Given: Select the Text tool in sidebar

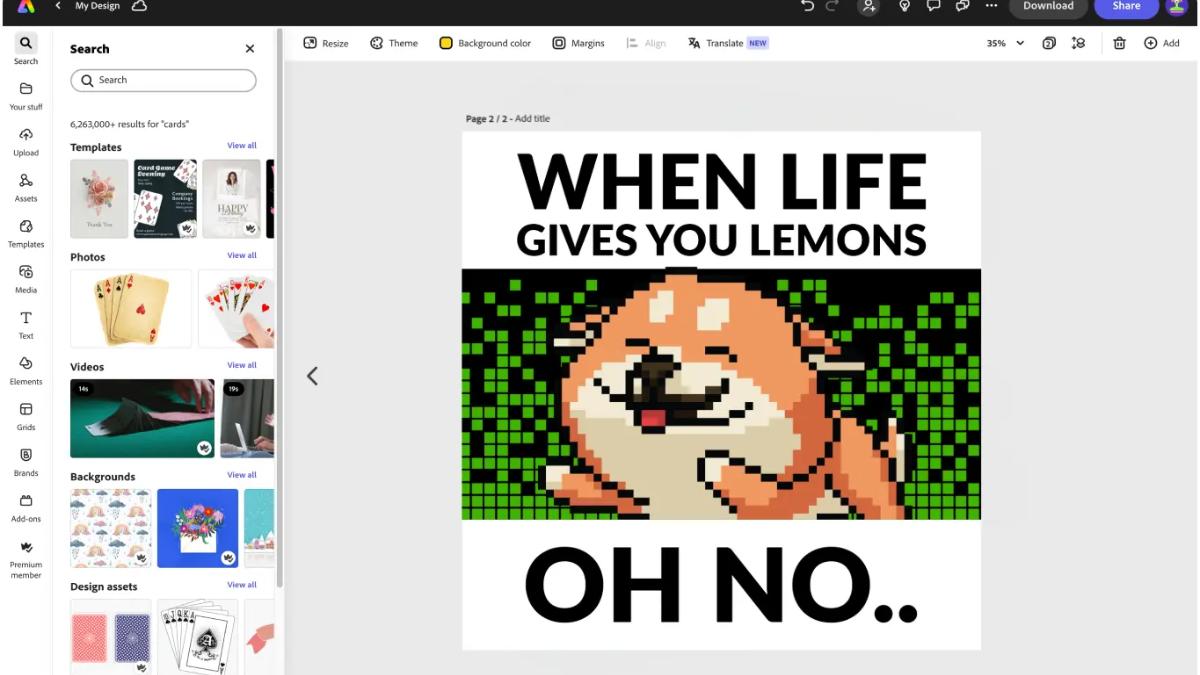Looking at the screenshot, I should 26,323.
